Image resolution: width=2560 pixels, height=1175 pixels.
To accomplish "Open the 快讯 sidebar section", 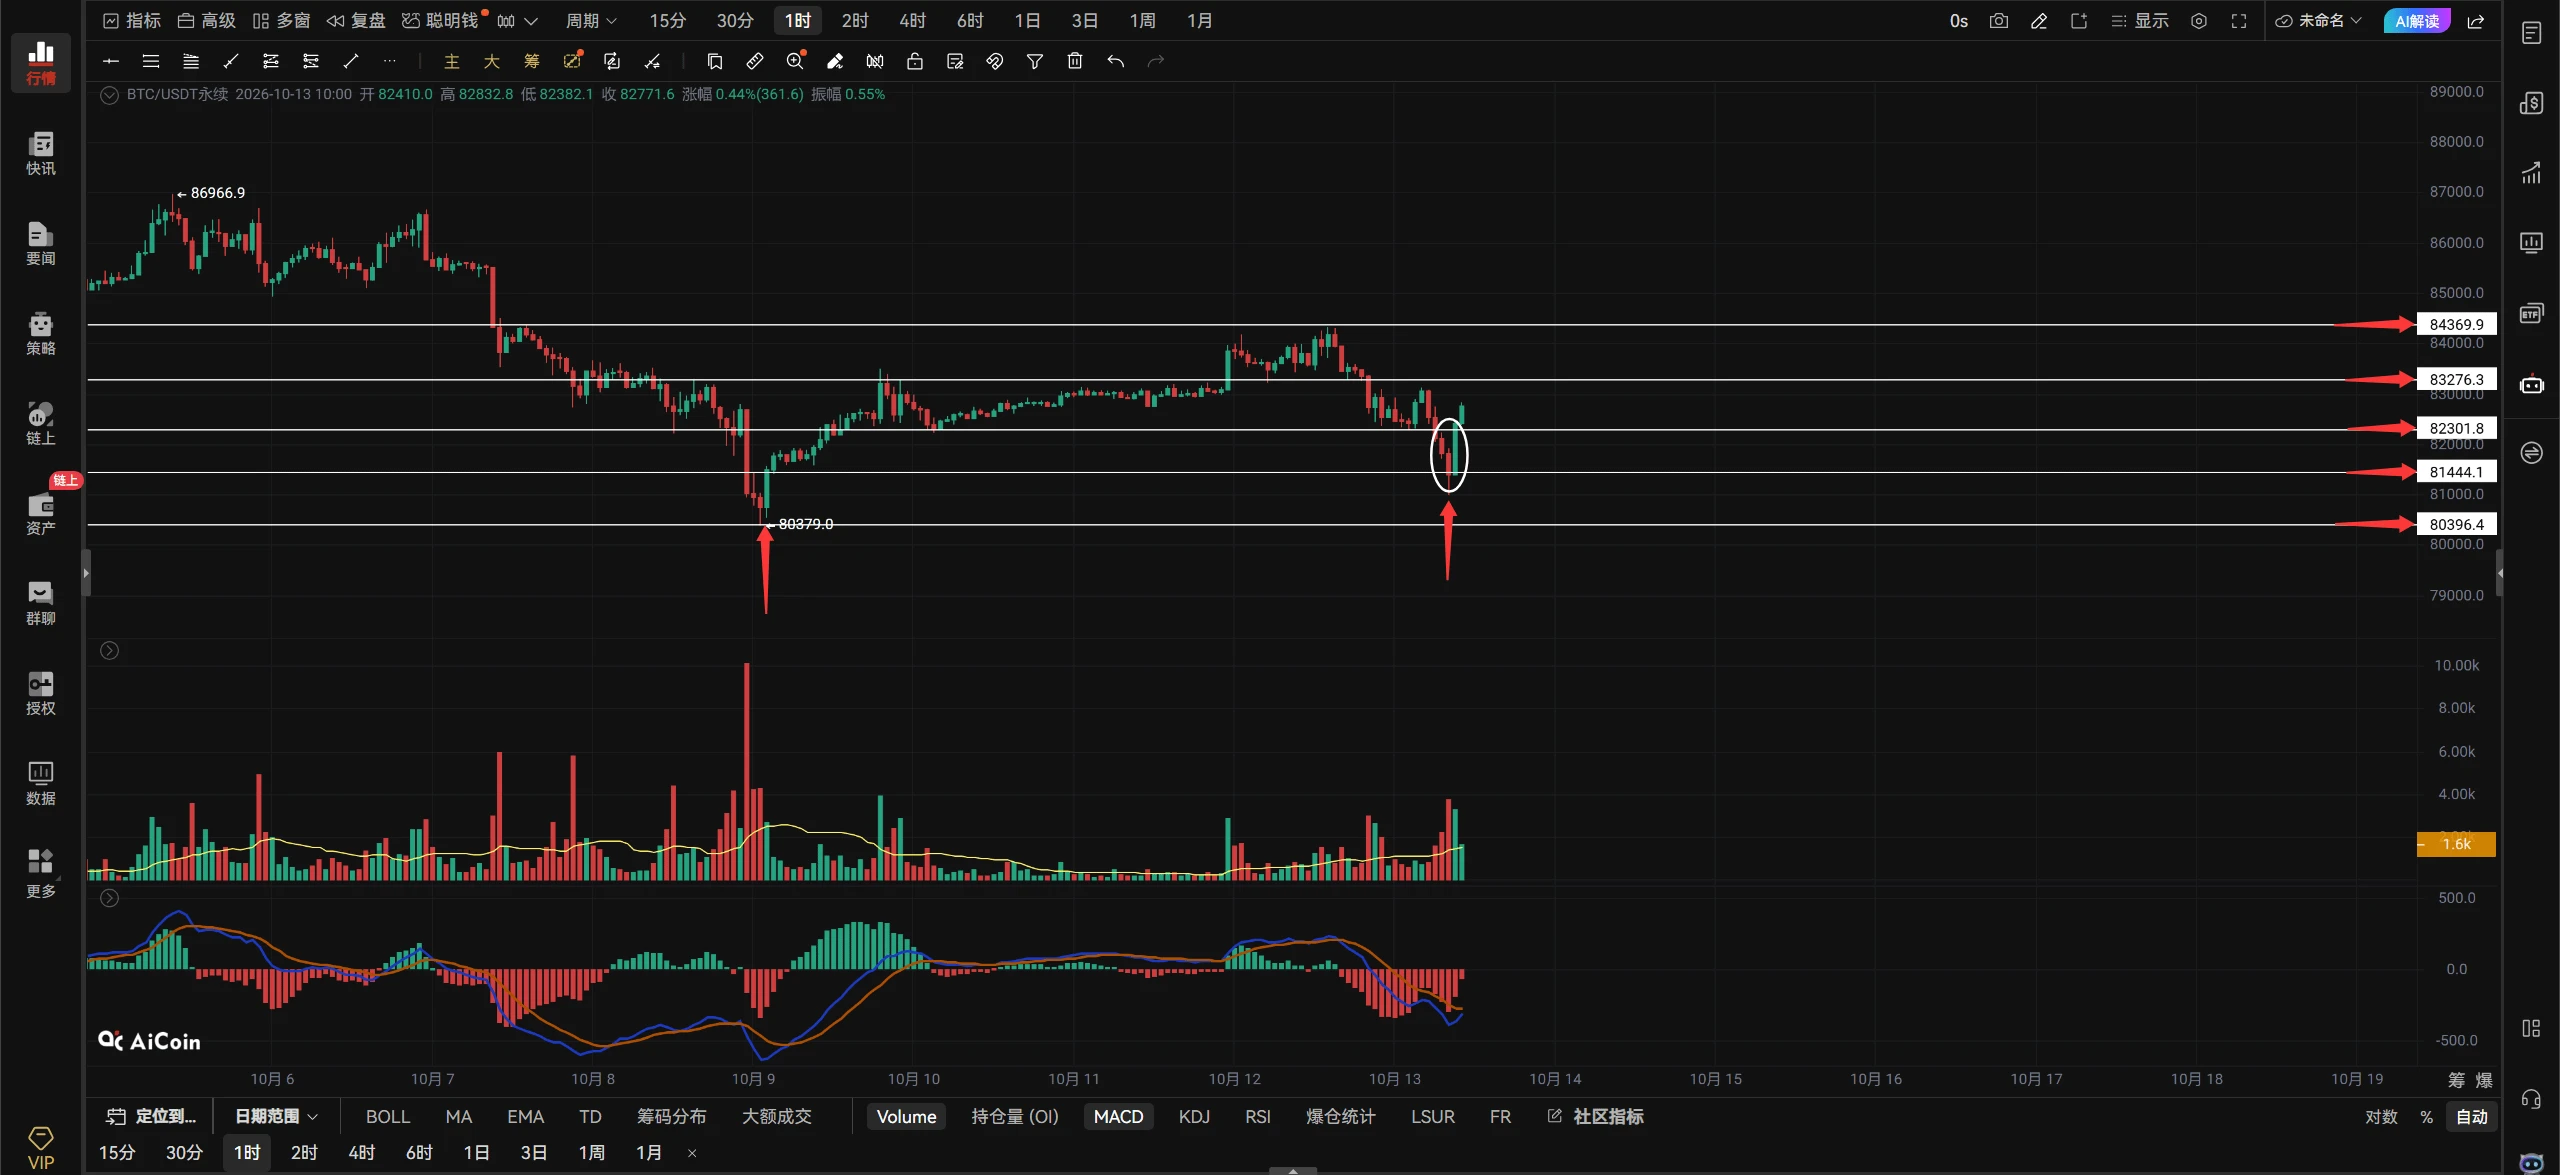I will coord(41,153).
